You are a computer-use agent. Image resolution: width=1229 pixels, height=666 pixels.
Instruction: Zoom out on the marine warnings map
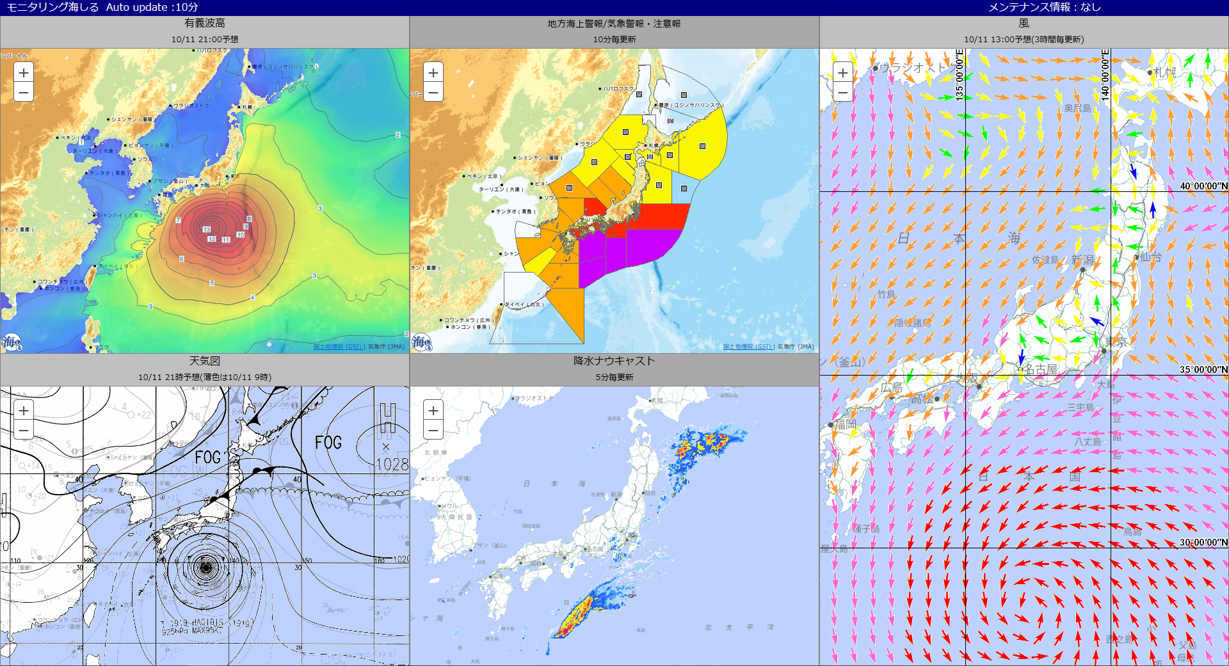coord(433,93)
